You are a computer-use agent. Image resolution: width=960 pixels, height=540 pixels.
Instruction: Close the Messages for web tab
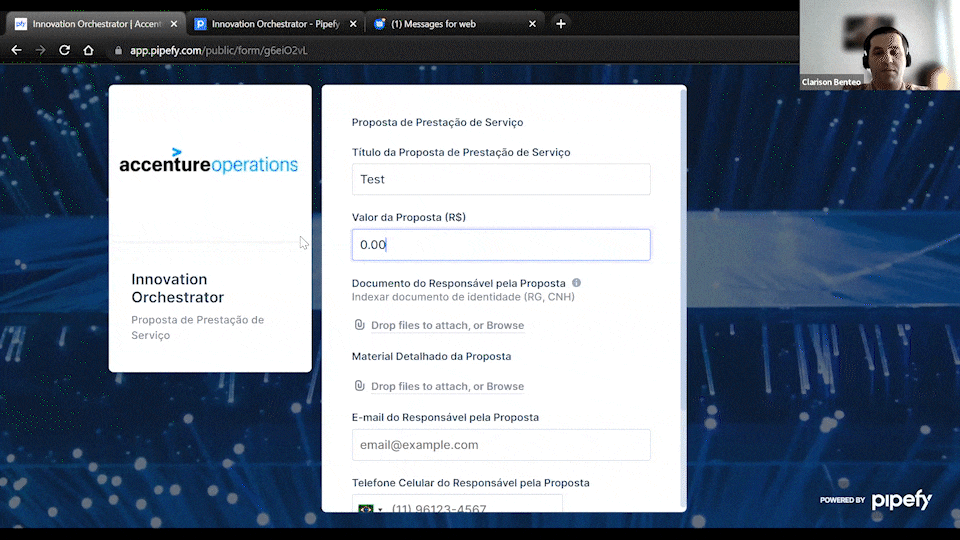click(531, 24)
